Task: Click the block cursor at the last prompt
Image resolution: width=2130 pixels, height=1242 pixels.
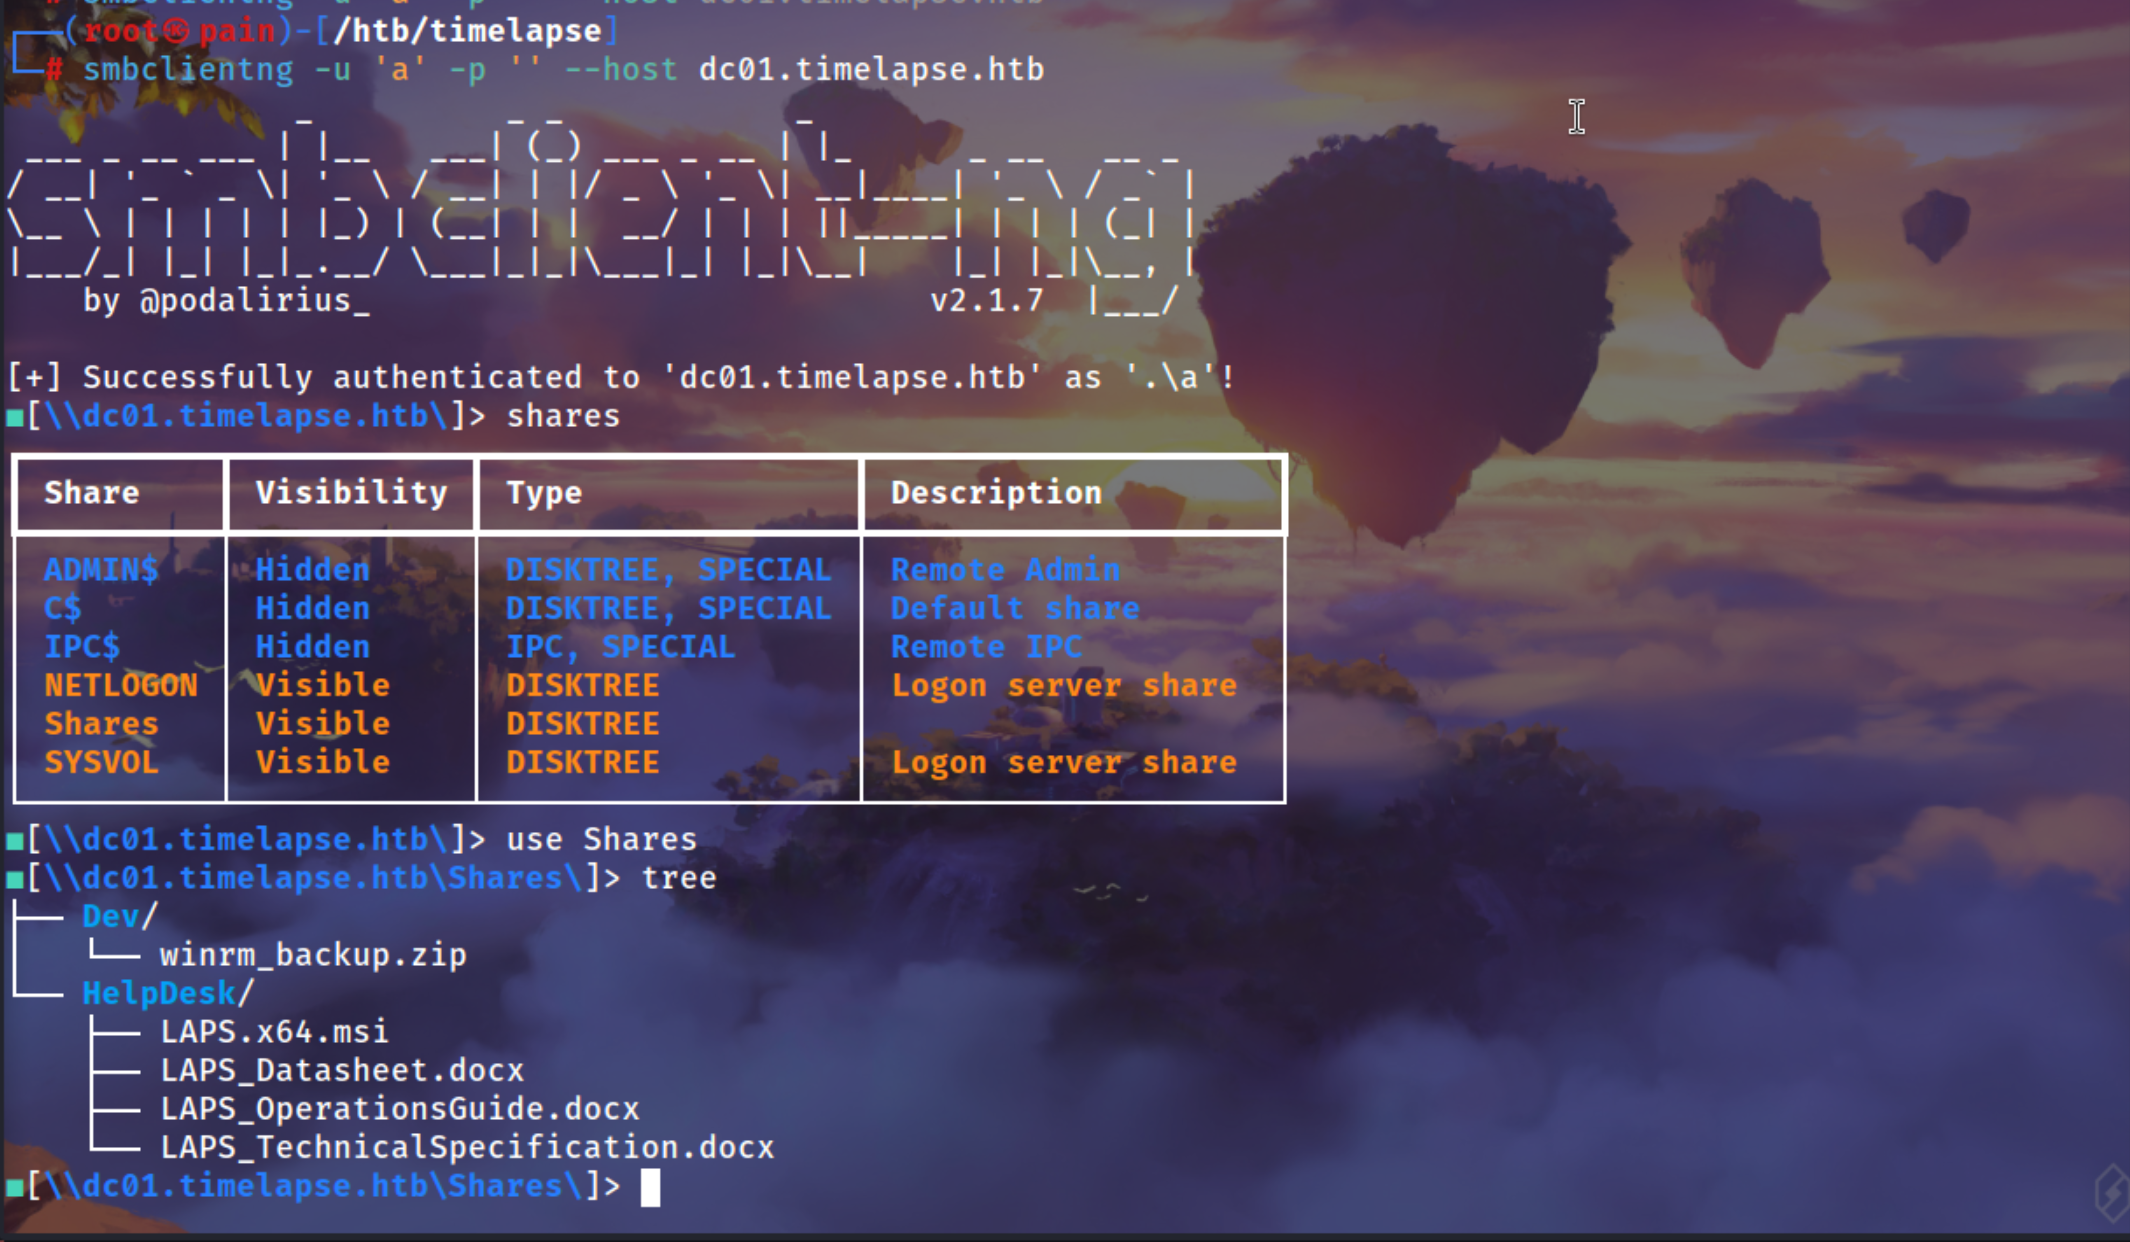Action: click(650, 1187)
